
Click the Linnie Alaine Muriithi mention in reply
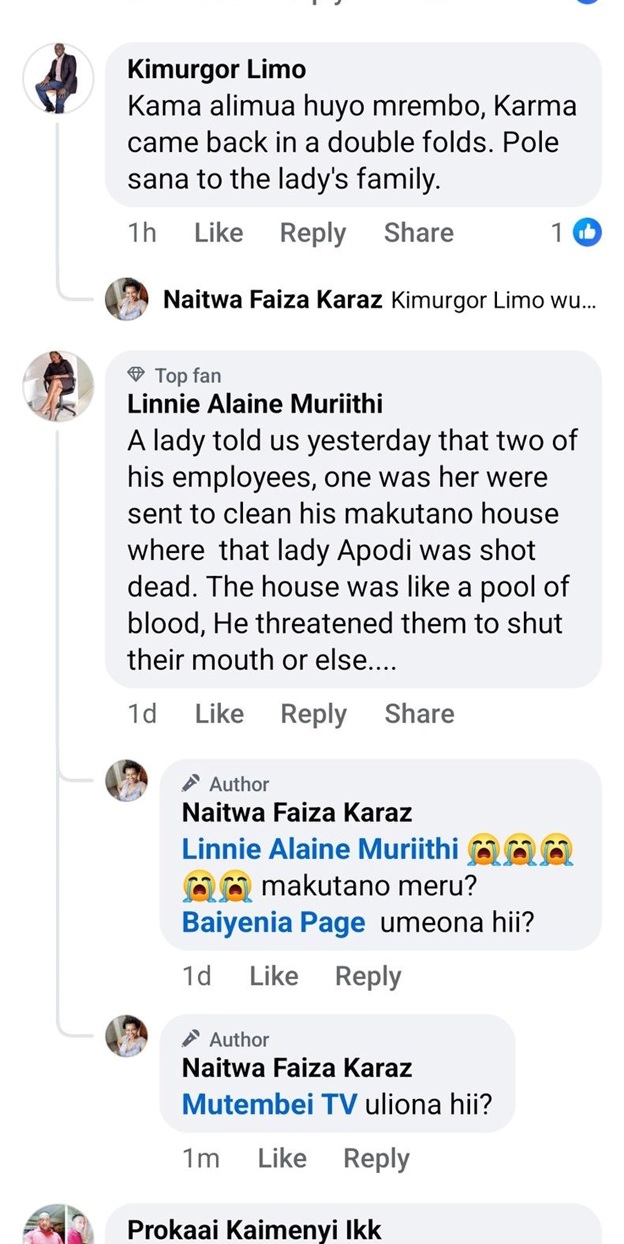click(320, 849)
